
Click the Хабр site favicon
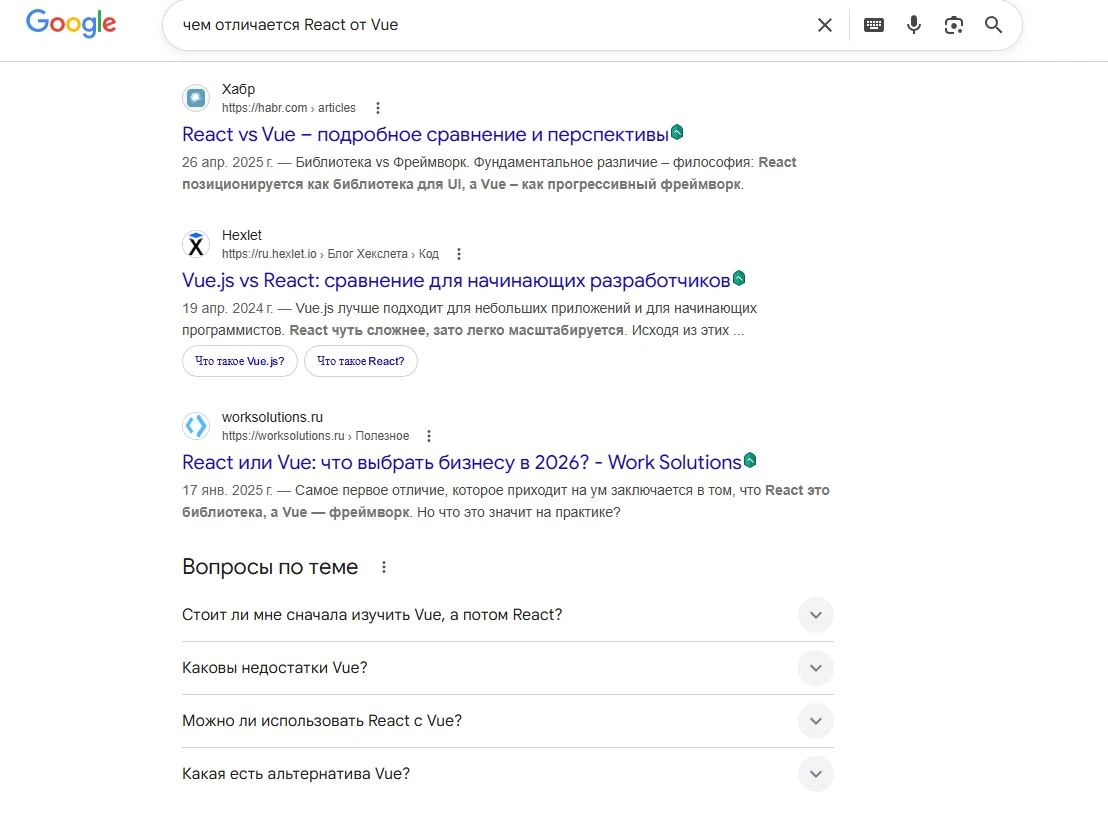[x=196, y=97]
